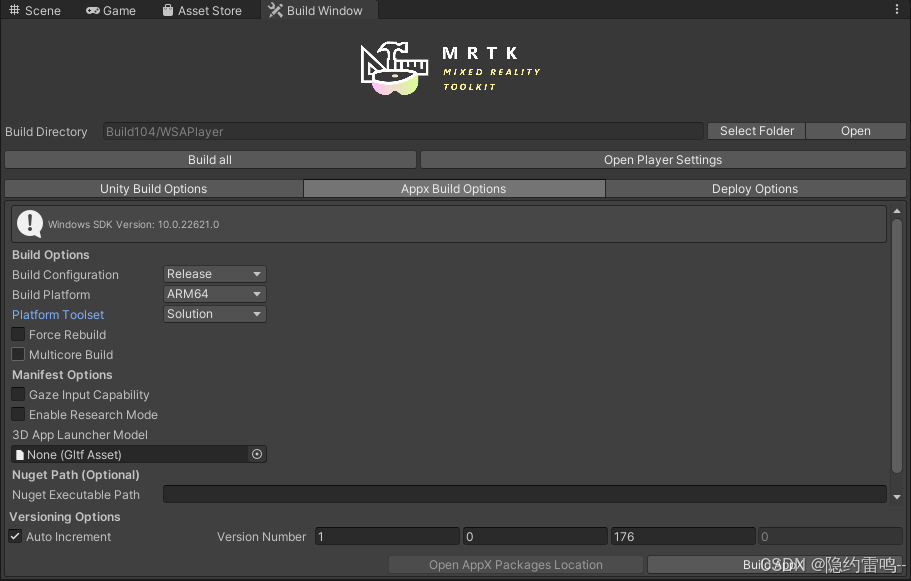The width and height of the screenshot is (911, 581).
Task: Click the three-dot window options menu icon
Action: (x=897, y=10)
